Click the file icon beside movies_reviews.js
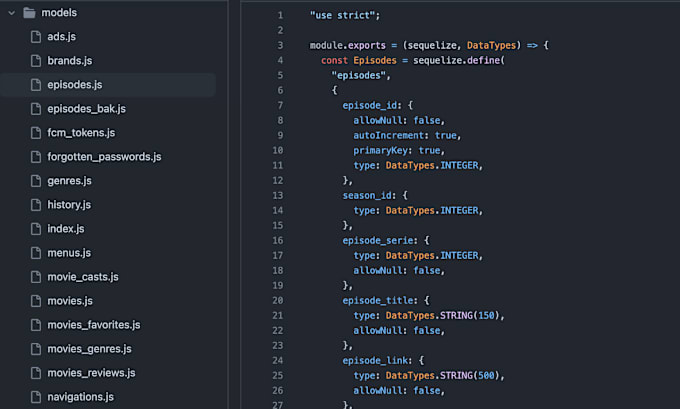 [36, 373]
